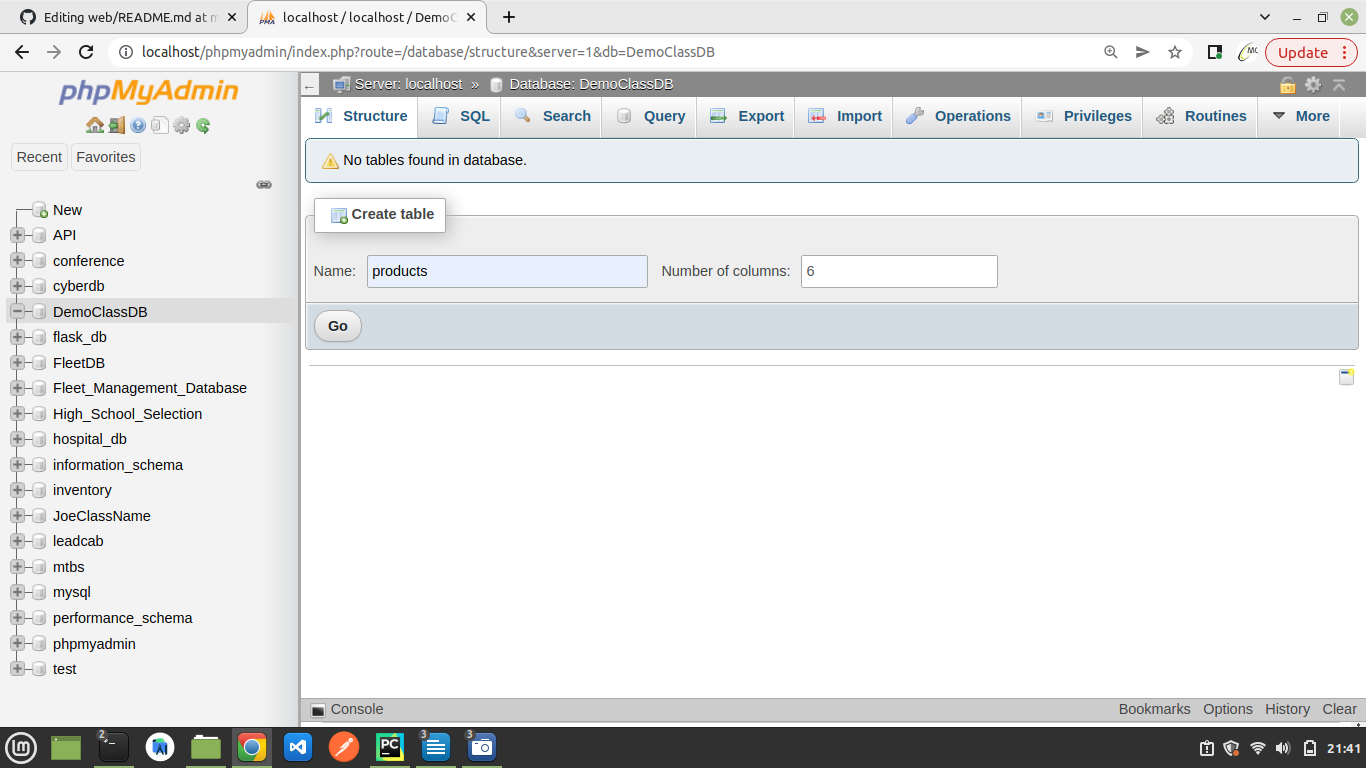
Task: Go to the Import tab
Action: click(845, 116)
